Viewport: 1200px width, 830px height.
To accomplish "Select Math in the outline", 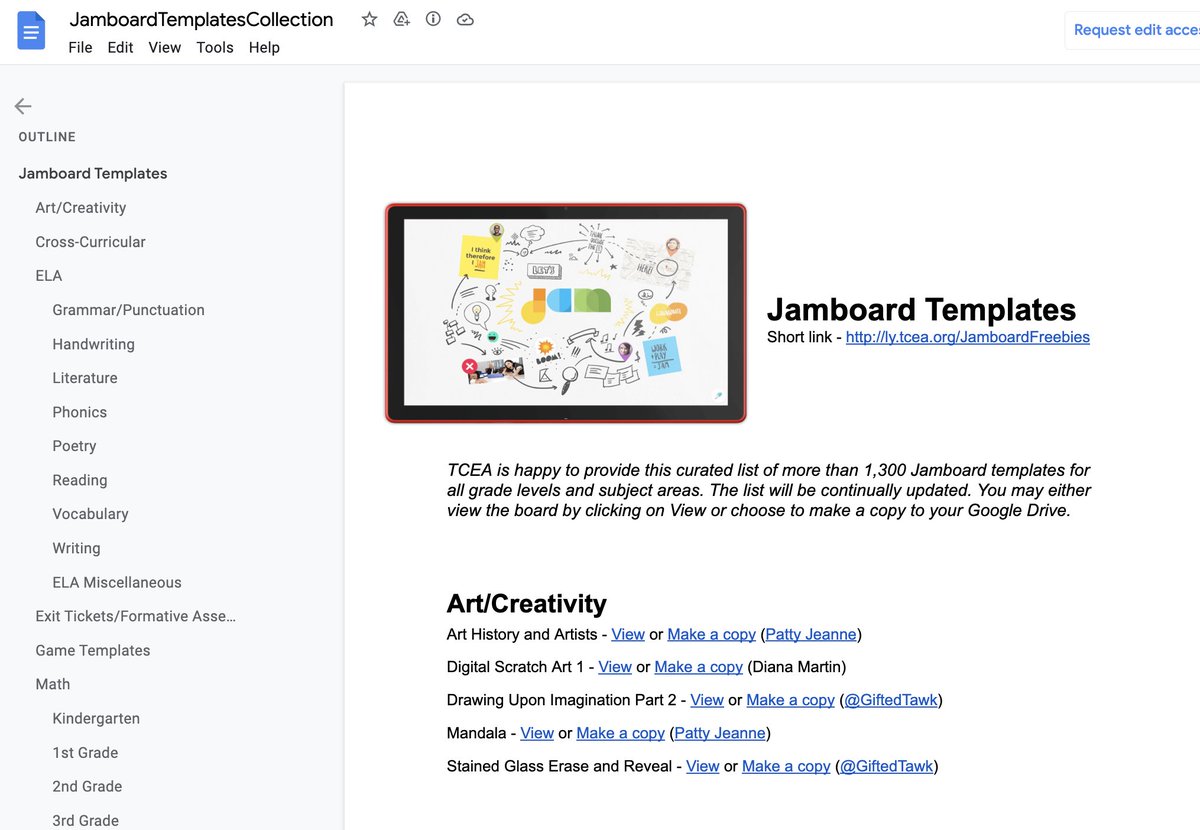I will tap(52, 683).
